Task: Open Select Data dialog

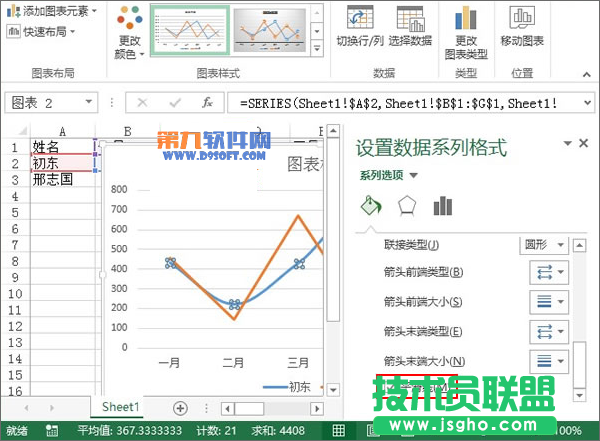Action: coord(410,25)
